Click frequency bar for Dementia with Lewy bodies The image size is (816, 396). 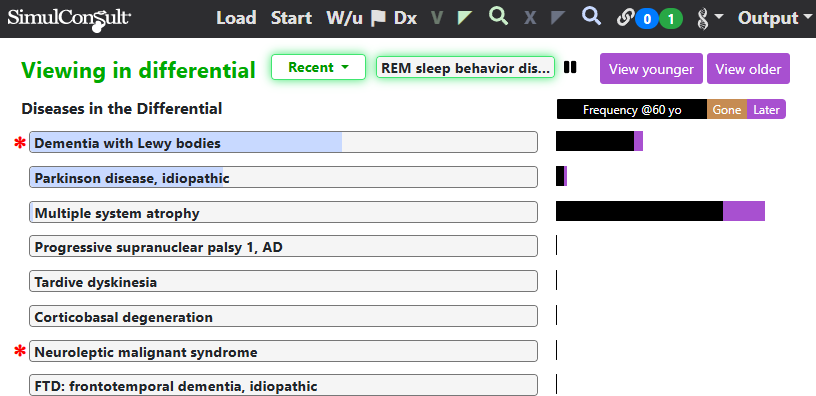coord(599,141)
